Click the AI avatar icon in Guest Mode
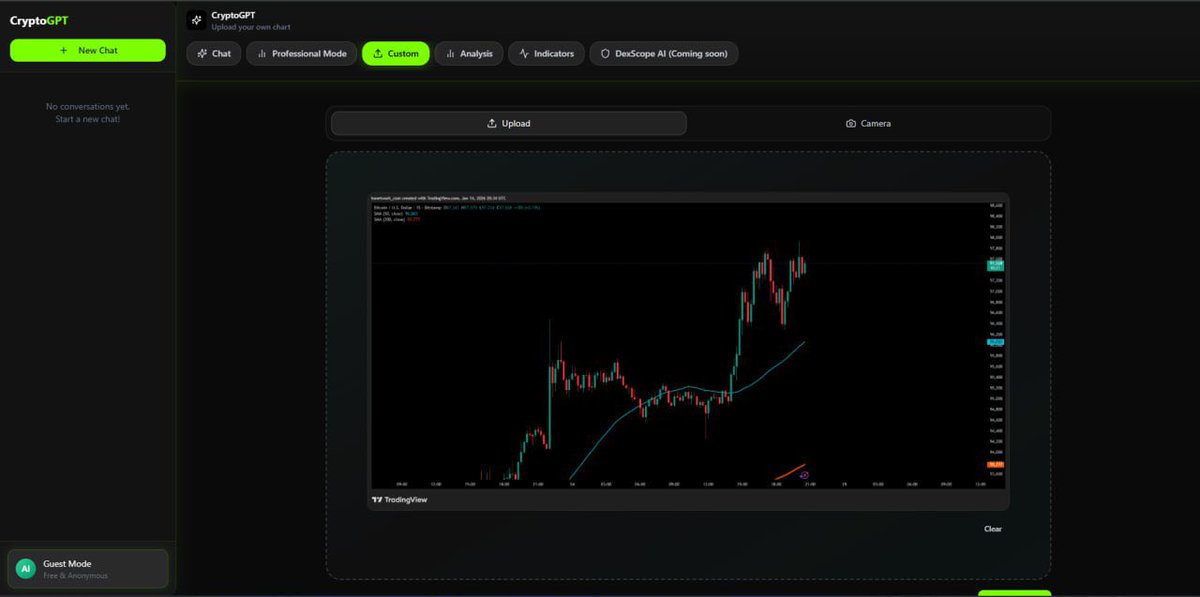This screenshot has height=597, width=1200. [x=26, y=568]
